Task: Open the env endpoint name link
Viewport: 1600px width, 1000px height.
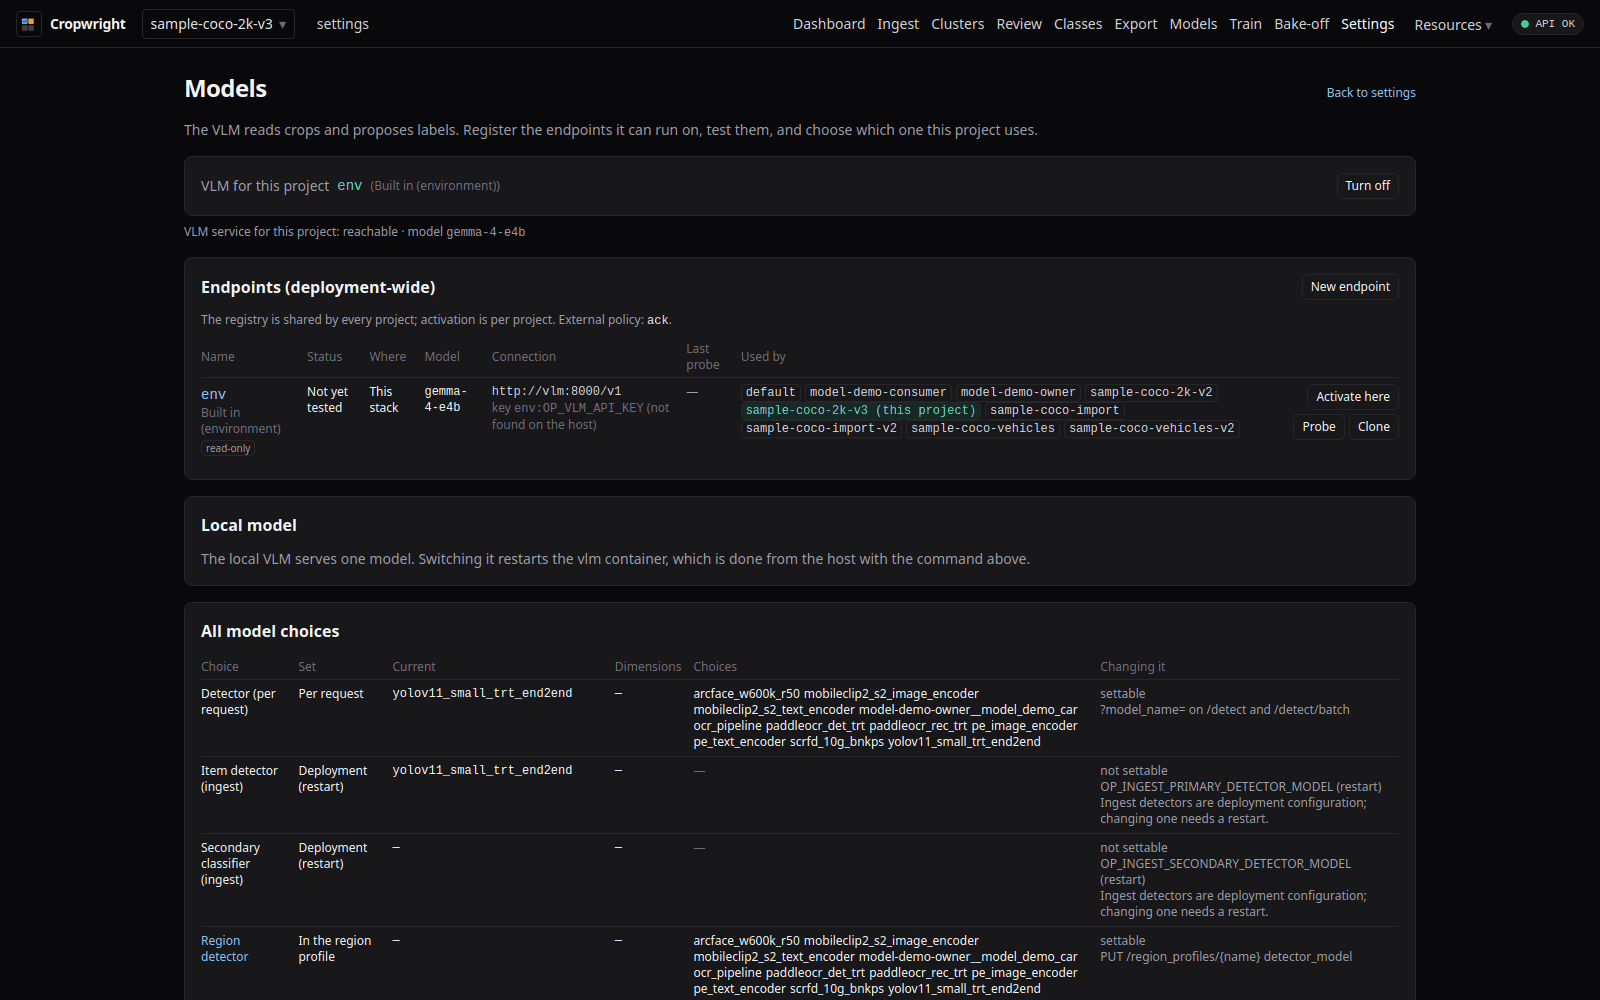Action: (213, 394)
